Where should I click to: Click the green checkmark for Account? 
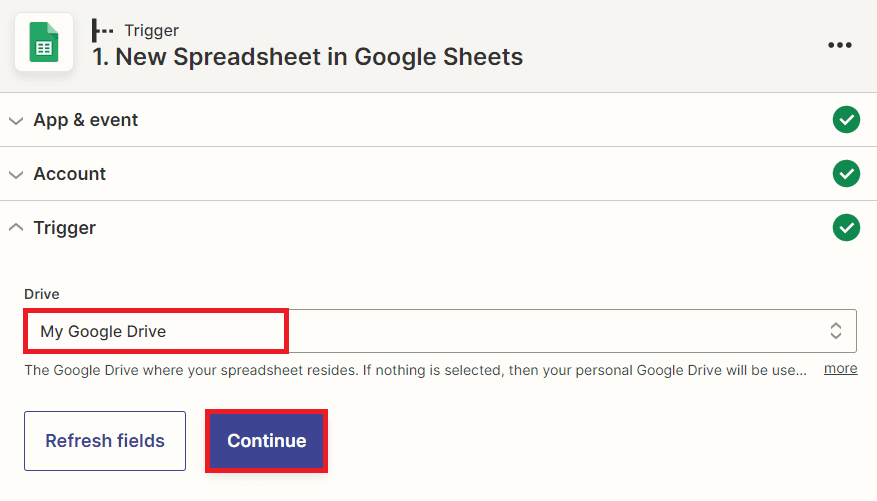coord(846,174)
